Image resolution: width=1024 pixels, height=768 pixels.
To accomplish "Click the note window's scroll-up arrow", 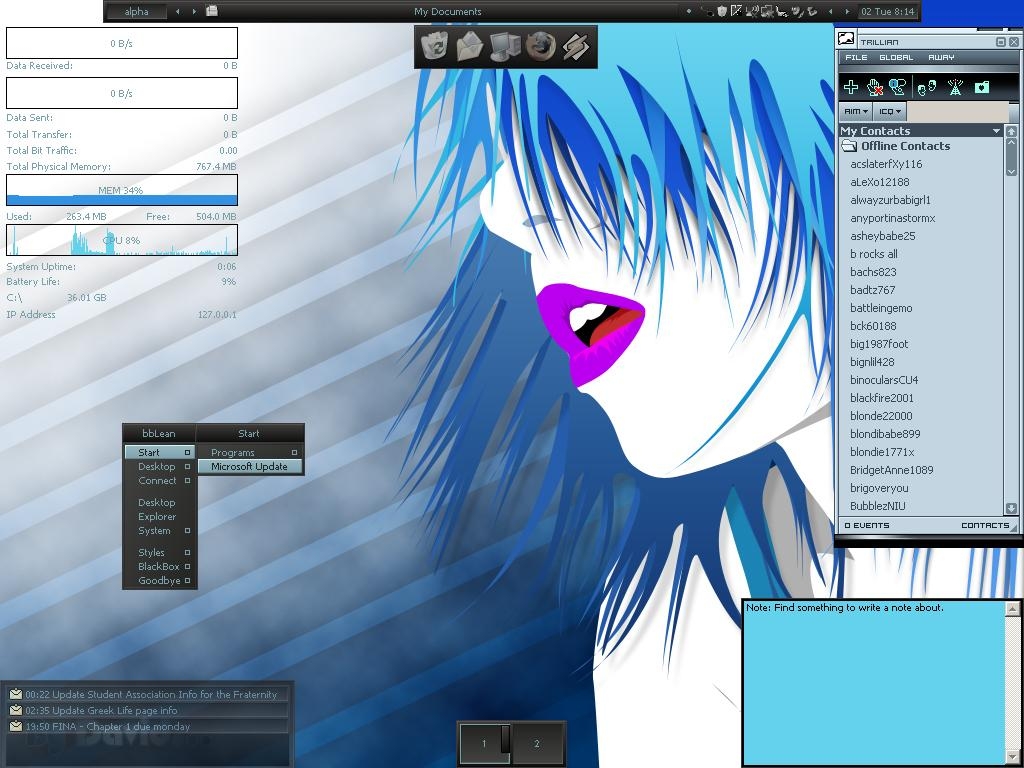I will point(1012,609).
